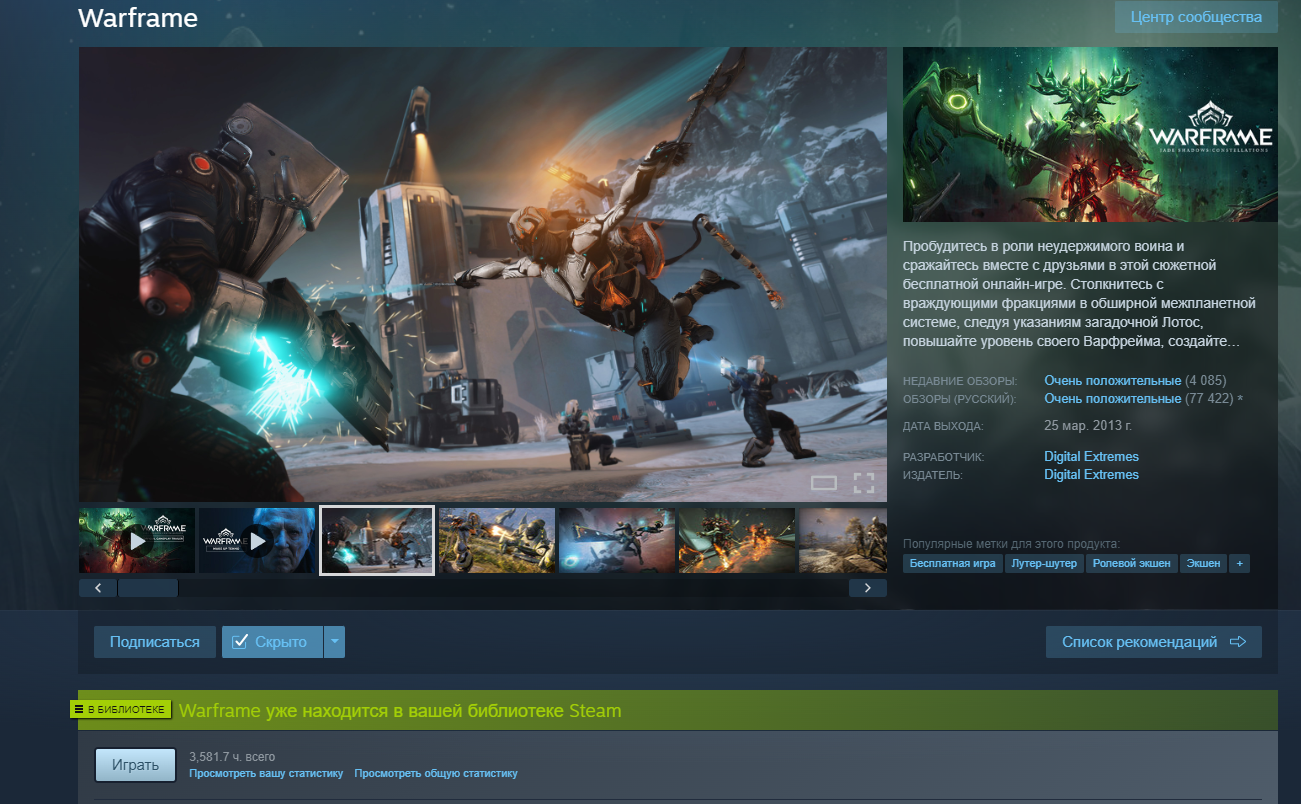Select the blue-toned screenshot thumbnail

coord(617,541)
